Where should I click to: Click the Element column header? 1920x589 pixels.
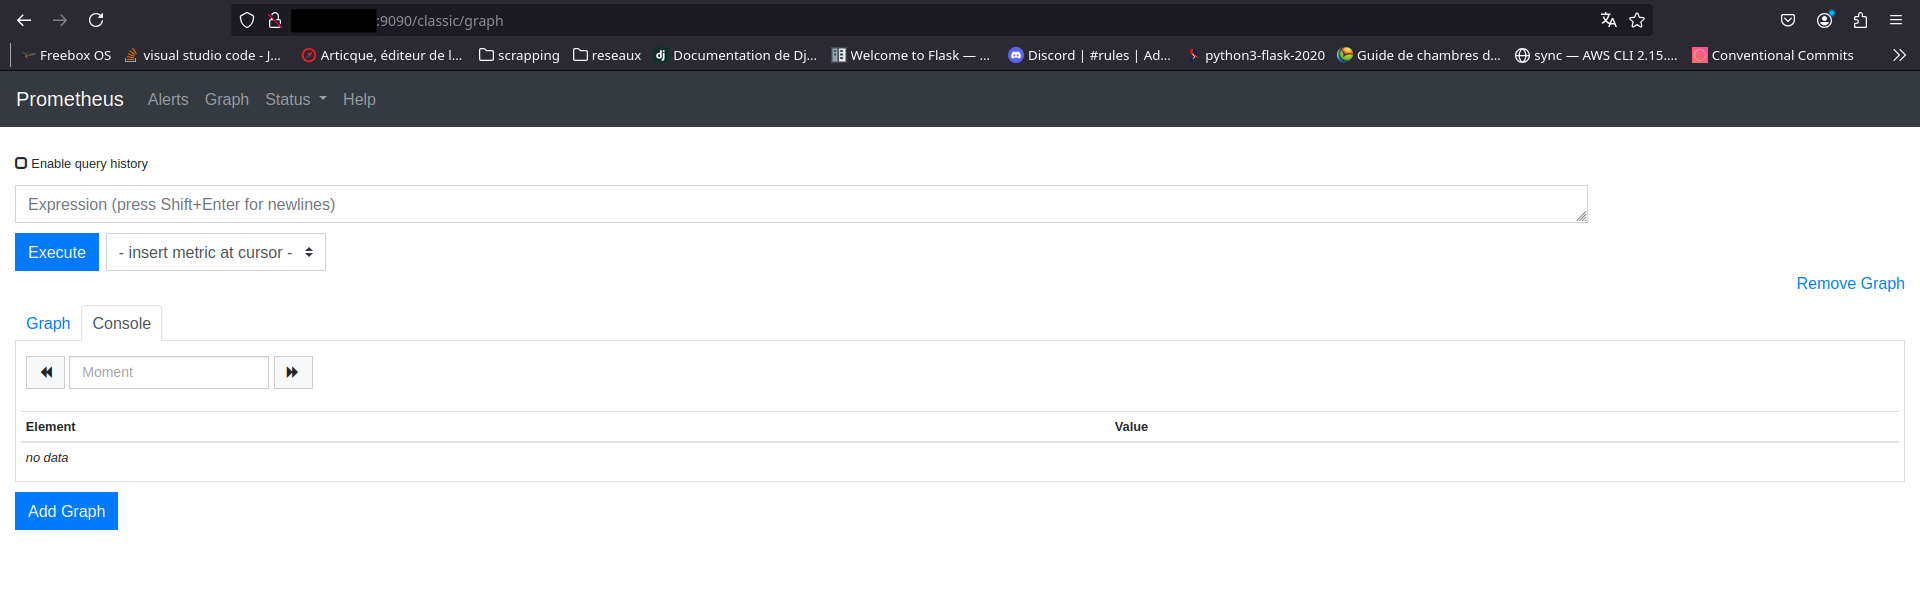coord(51,426)
